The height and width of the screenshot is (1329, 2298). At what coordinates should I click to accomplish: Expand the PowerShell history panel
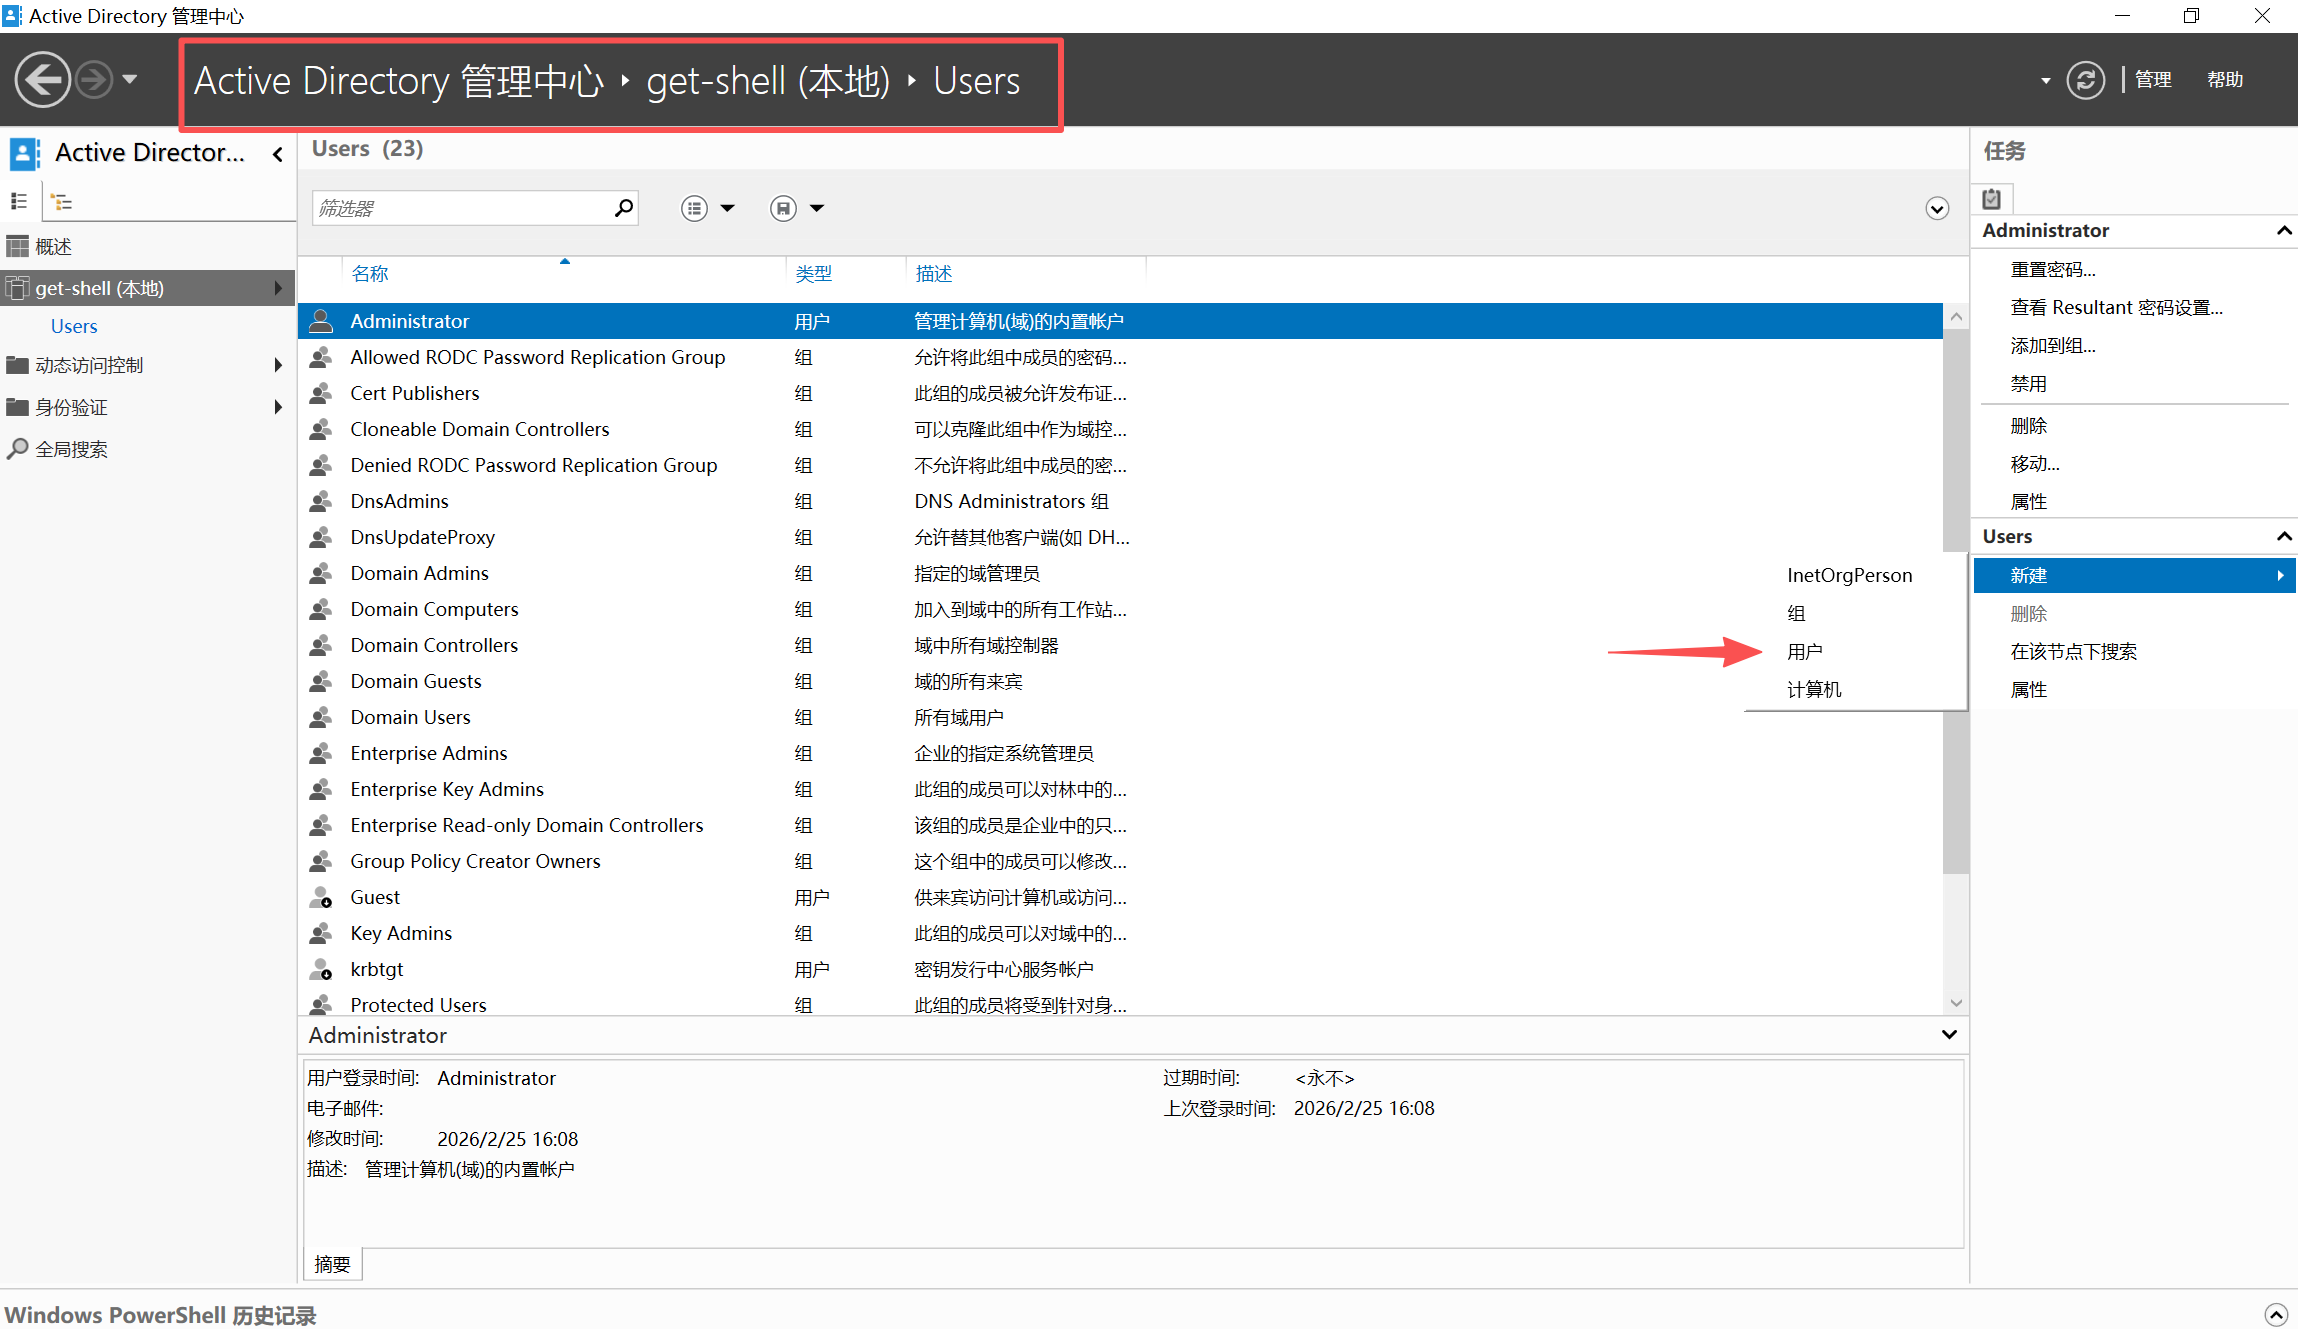tap(2275, 1314)
